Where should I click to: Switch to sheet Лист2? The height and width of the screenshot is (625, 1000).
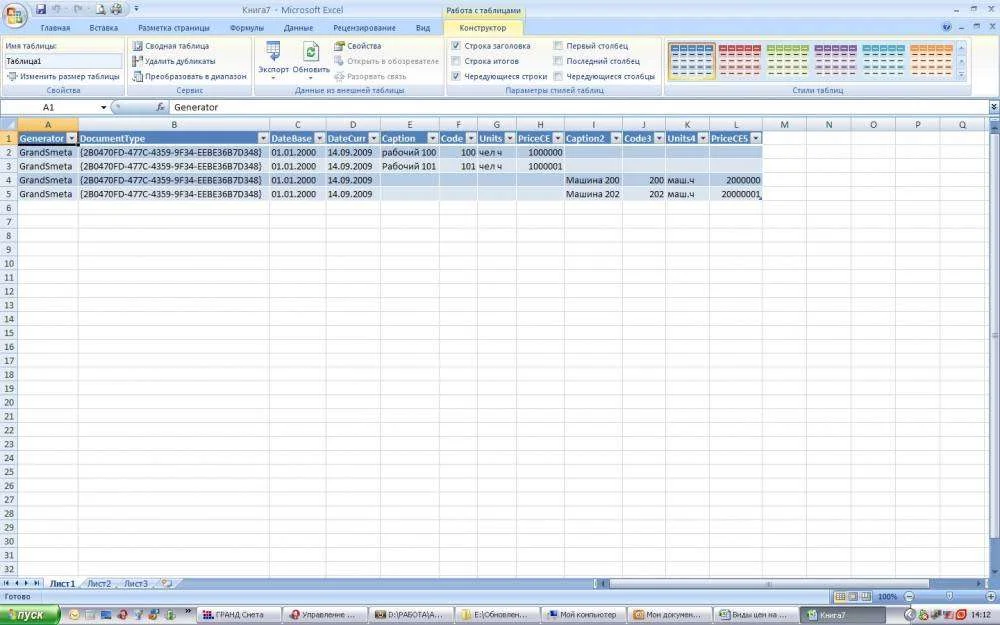click(x=99, y=584)
